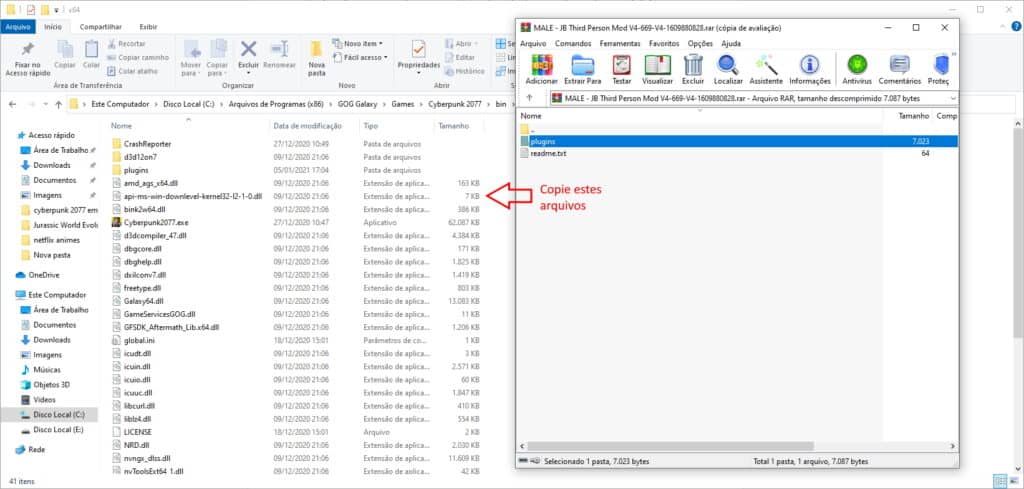The width and height of the screenshot is (1024, 489).
Task: Open the Arquivo tab in Explorer
Action: click(18, 27)
